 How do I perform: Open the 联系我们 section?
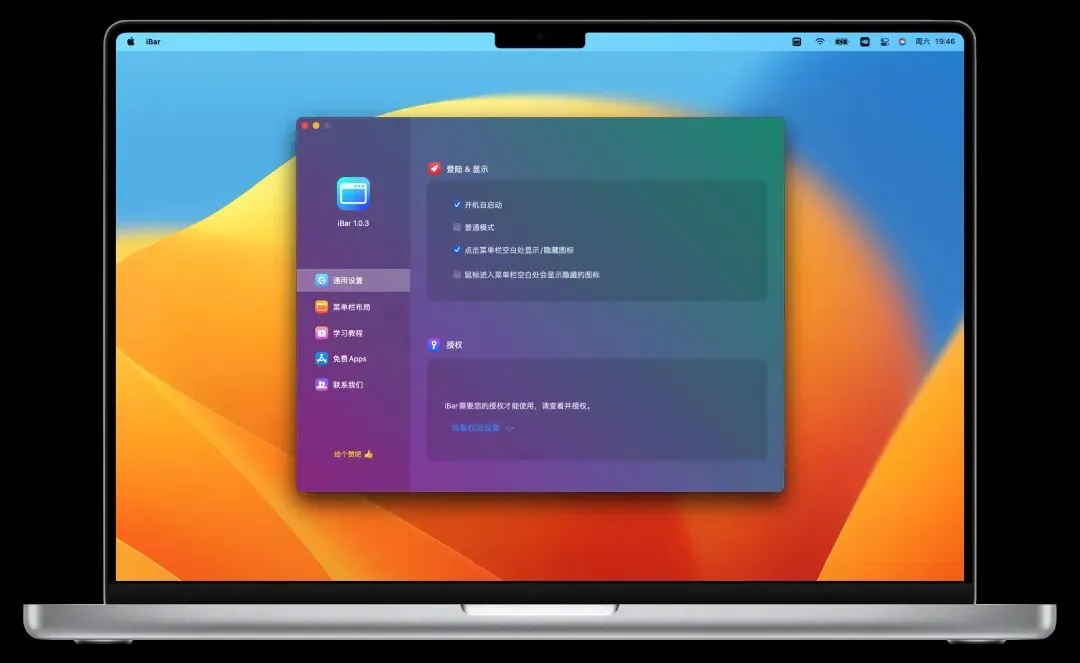pyautogui.click(x=353, y=385)
